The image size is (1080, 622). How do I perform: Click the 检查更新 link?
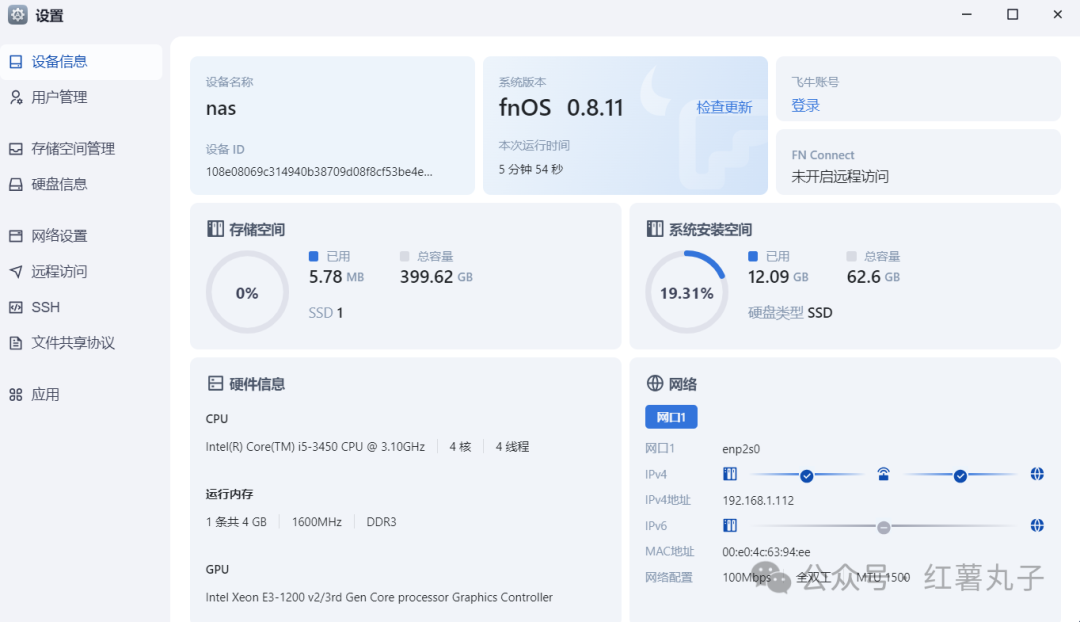[724, 107]
